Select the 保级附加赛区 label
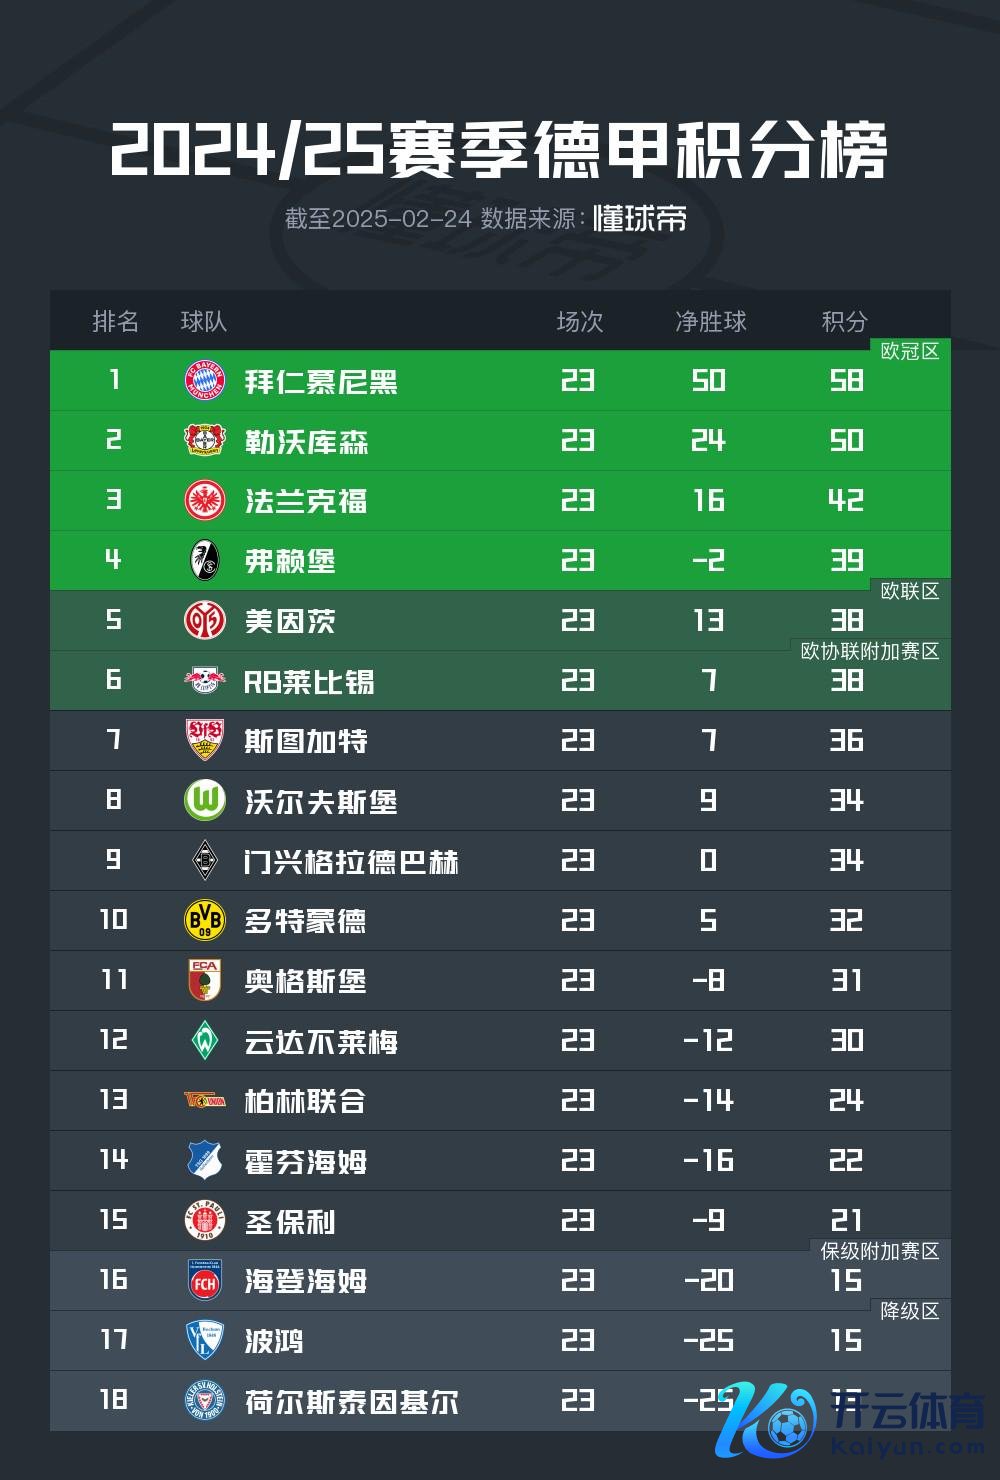This screenshot has width=1000, height=1480. (880, 1251)
